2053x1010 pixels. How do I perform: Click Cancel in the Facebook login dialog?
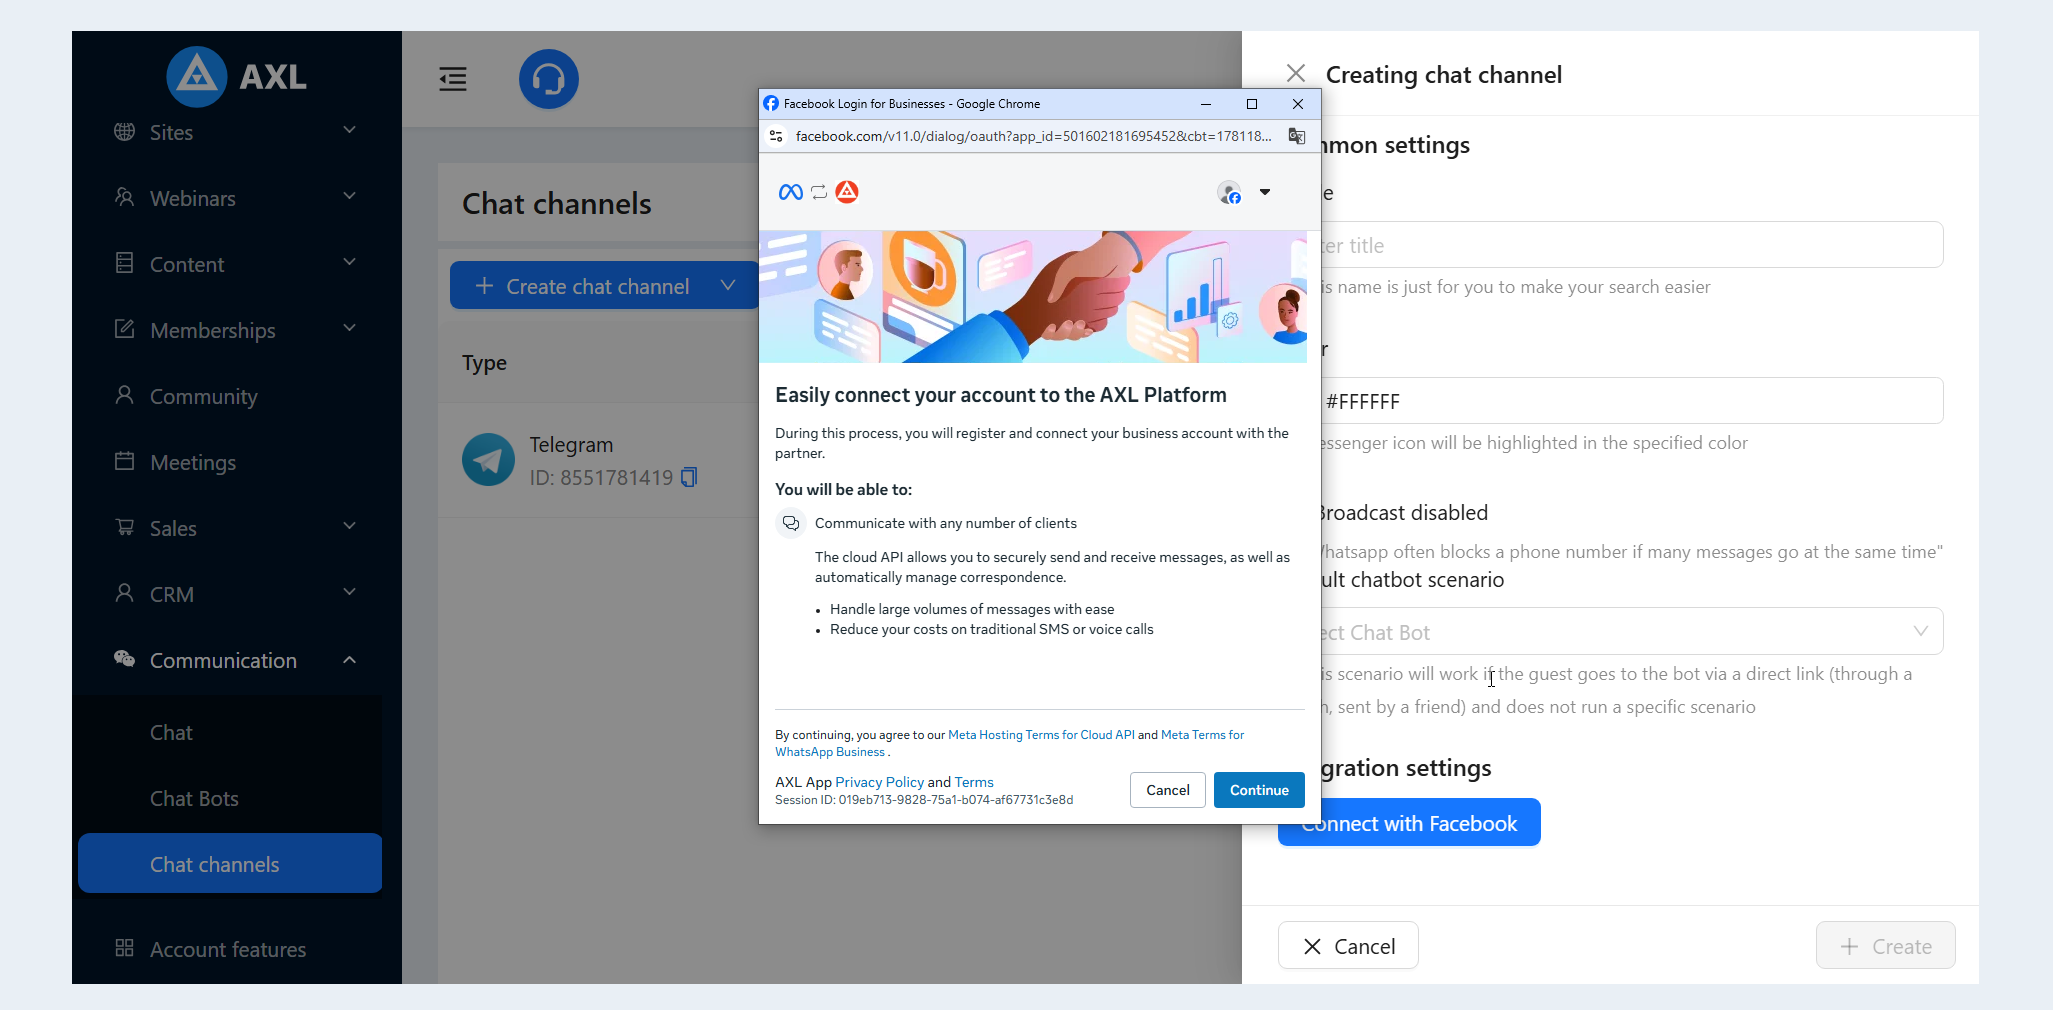pyautogui.click(x=1168, y=790)
